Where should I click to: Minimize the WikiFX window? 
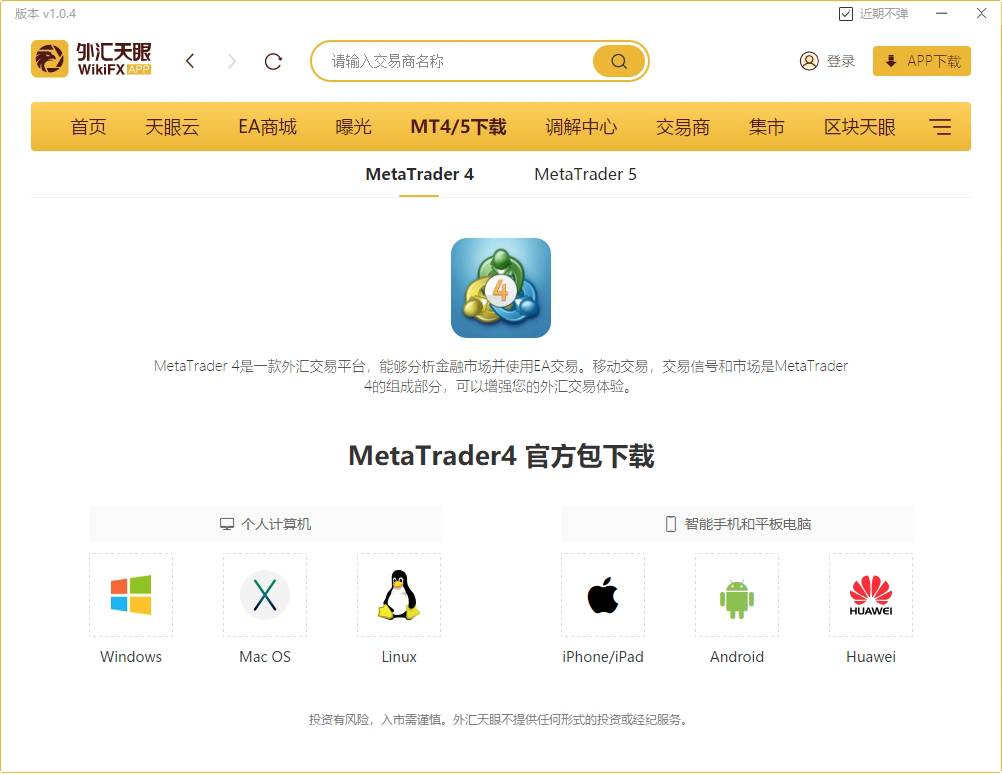[941, 13]
